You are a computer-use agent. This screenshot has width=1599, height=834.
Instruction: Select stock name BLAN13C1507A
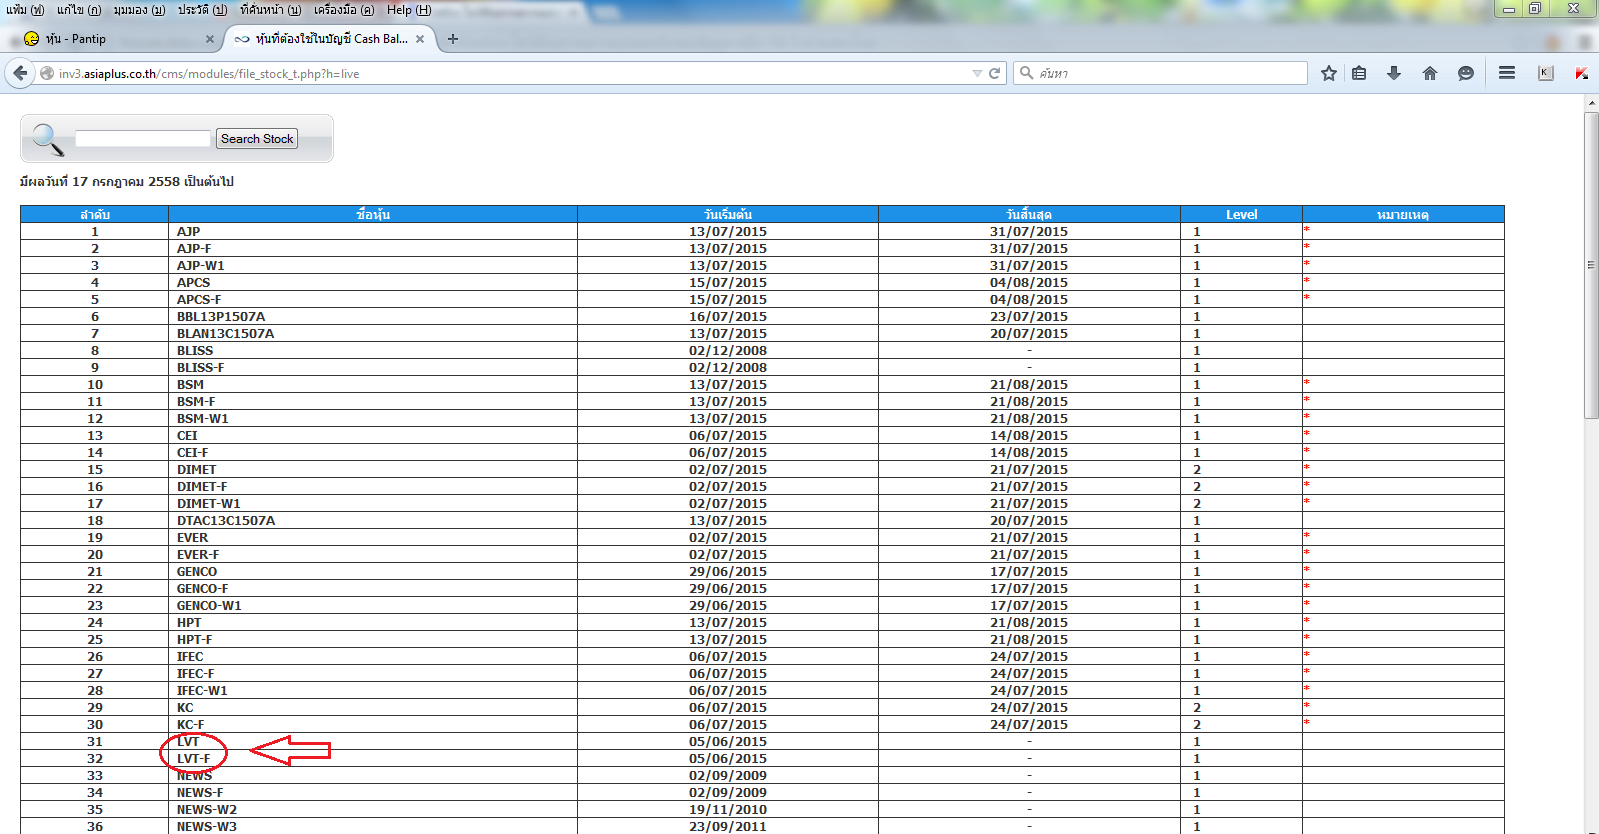pos(225,334)
